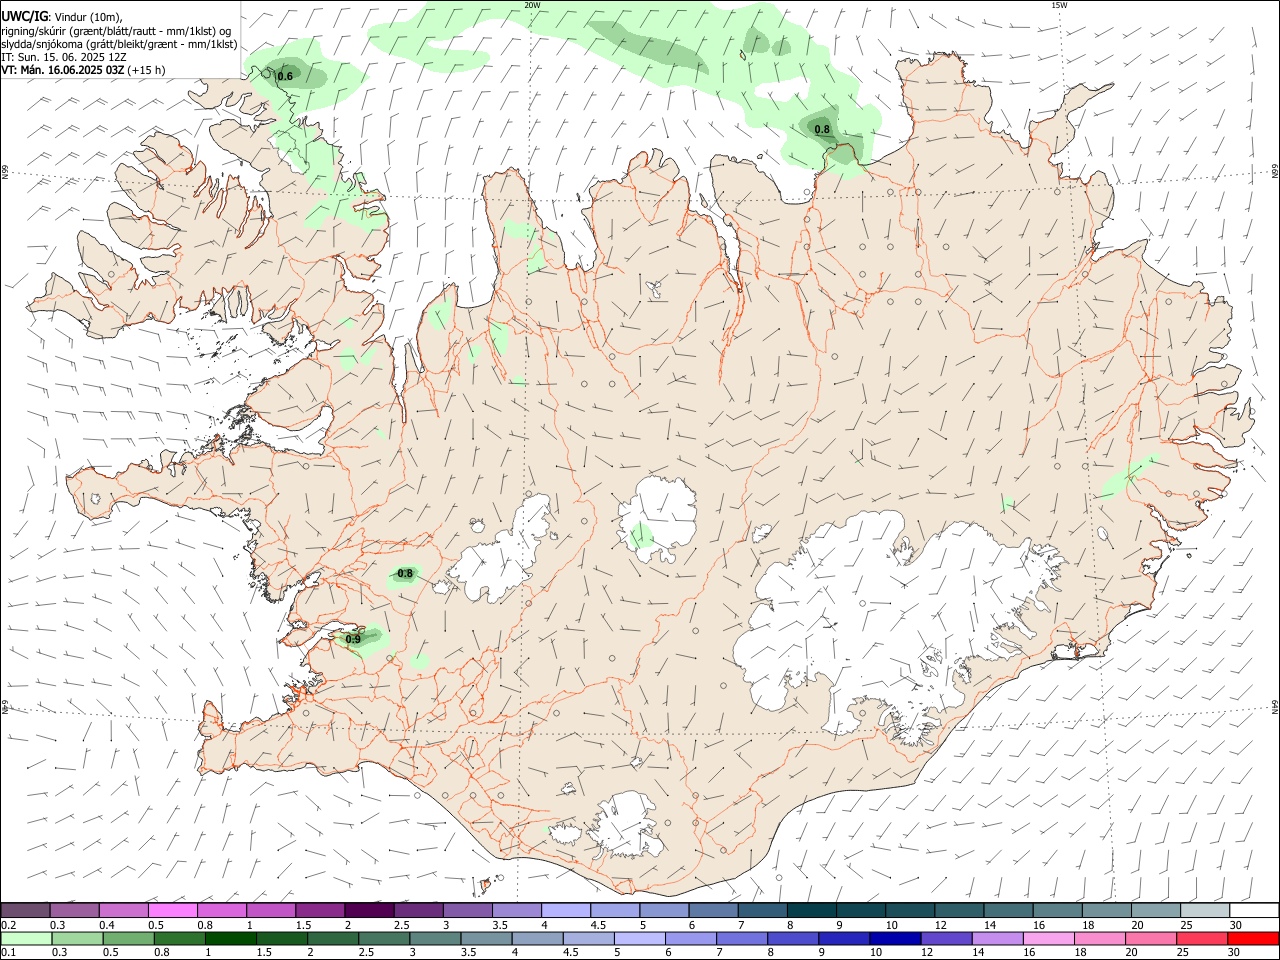Pick the purple-blue 12 swatch in rain scale
The image size is (1280, 960).
[x=946, y=938]
